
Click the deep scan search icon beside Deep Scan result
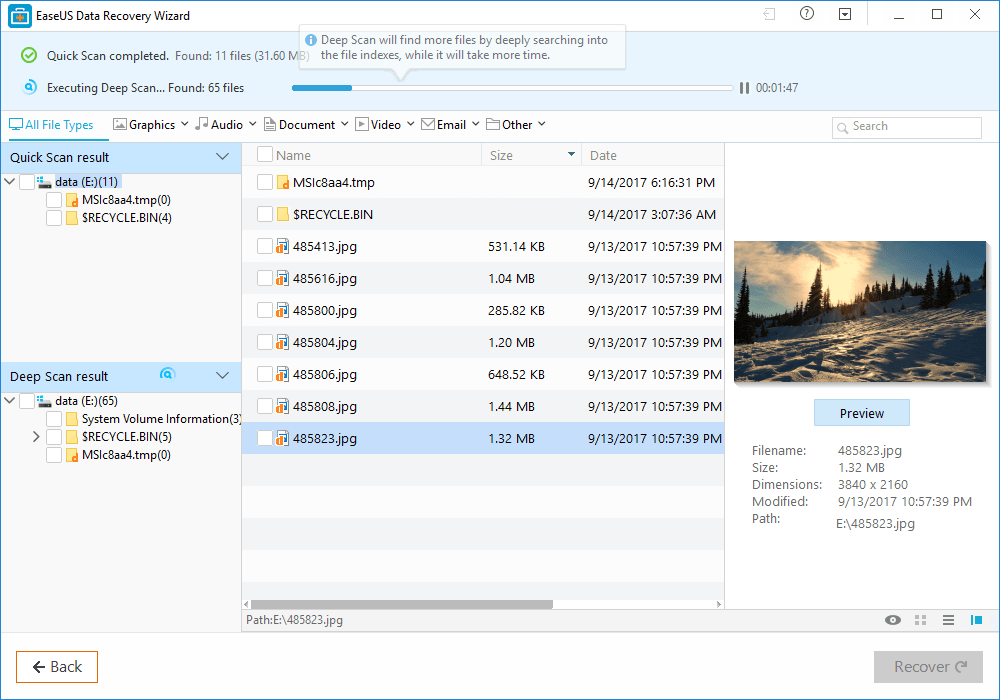point(168,376)
